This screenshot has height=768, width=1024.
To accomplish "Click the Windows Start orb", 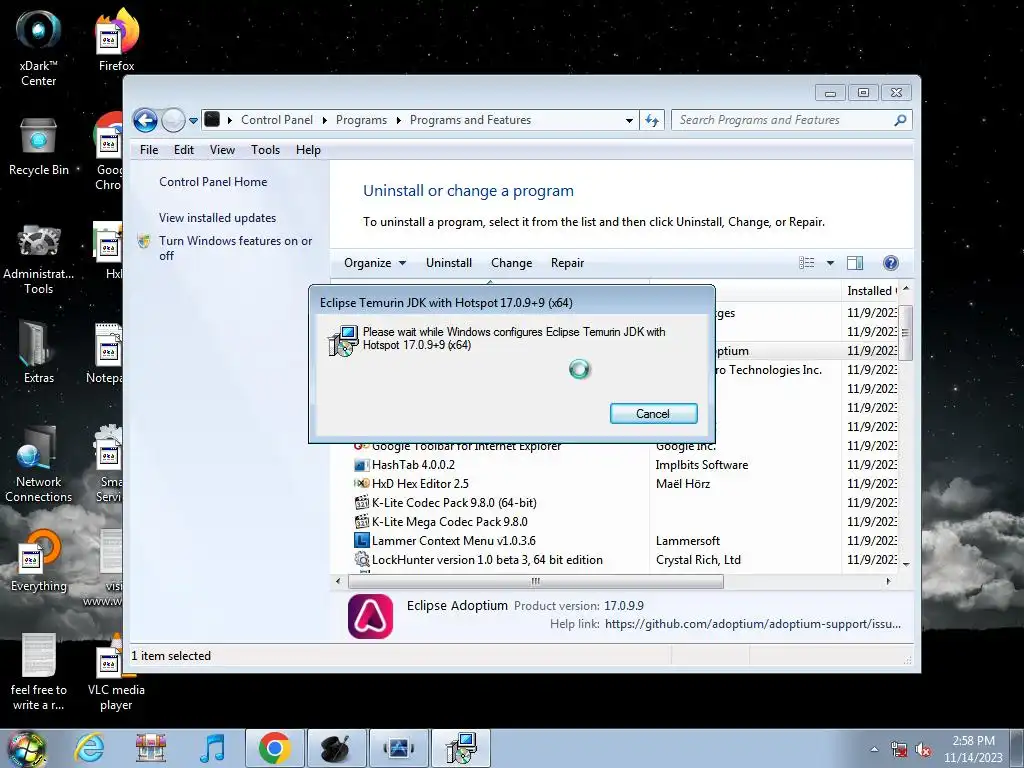I will point(26,748).
